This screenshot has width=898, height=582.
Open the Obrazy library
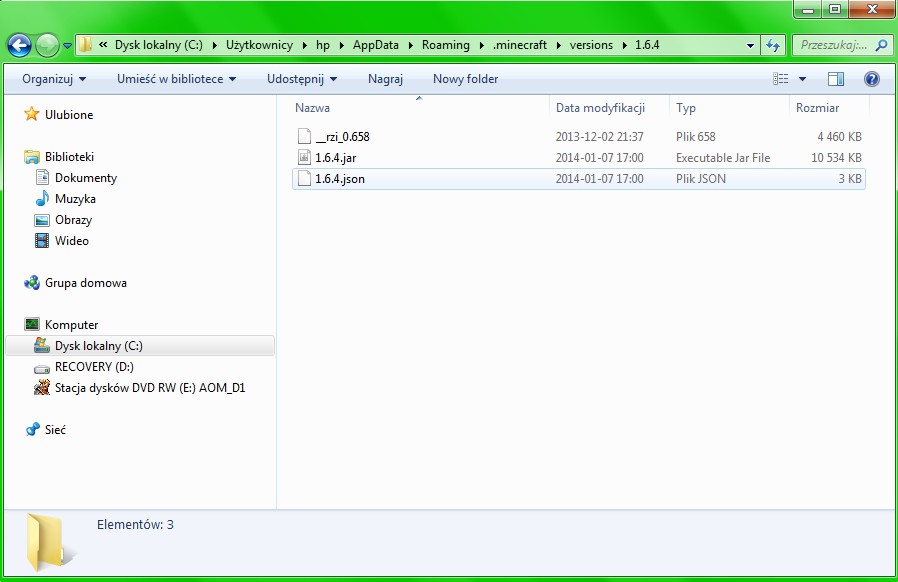click(x=73, y=220)
